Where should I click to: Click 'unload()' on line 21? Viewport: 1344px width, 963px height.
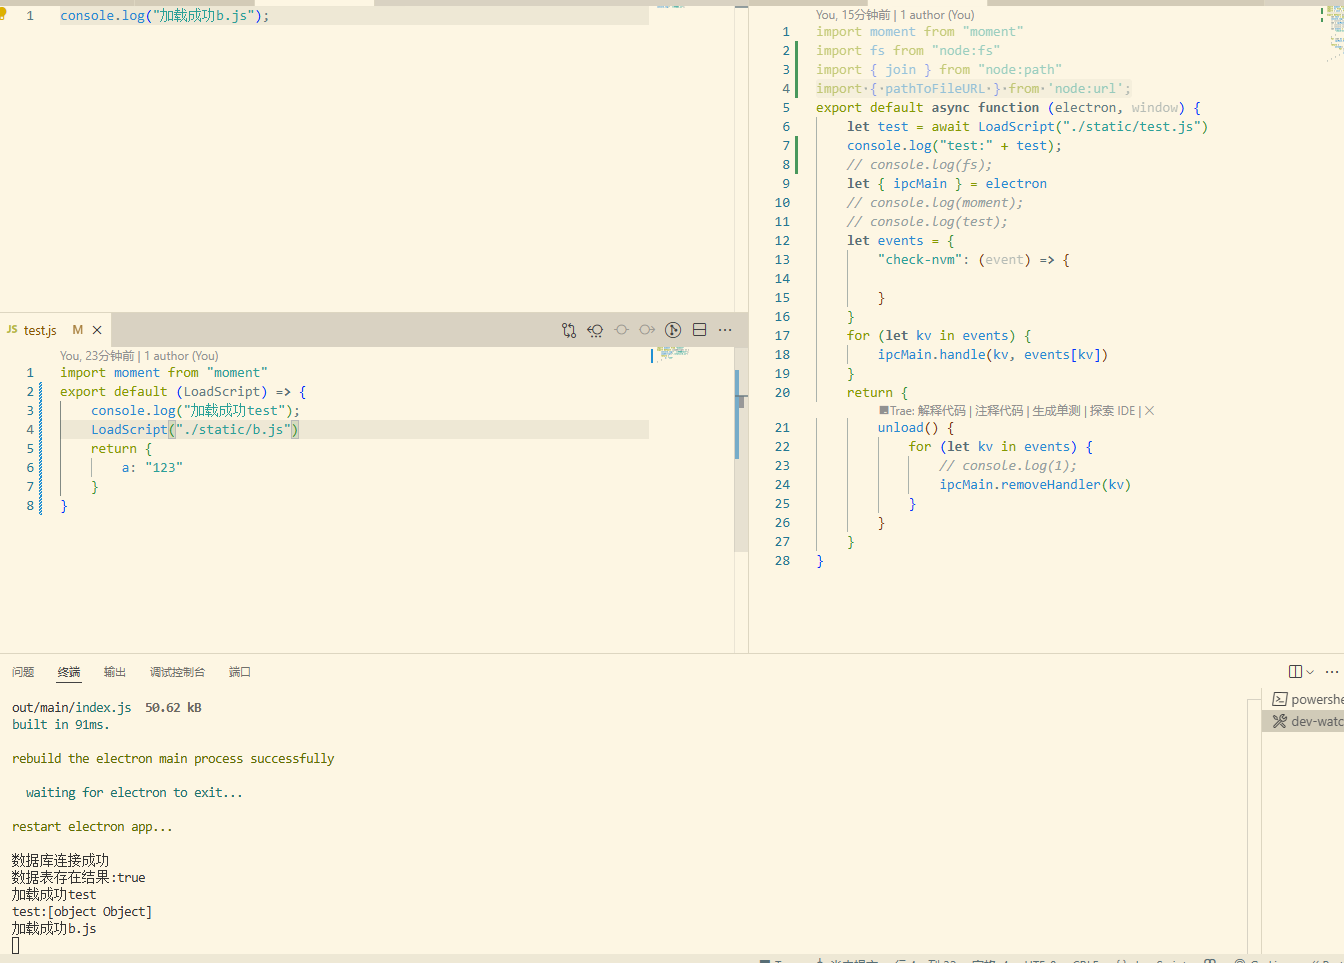pos(908,428)
